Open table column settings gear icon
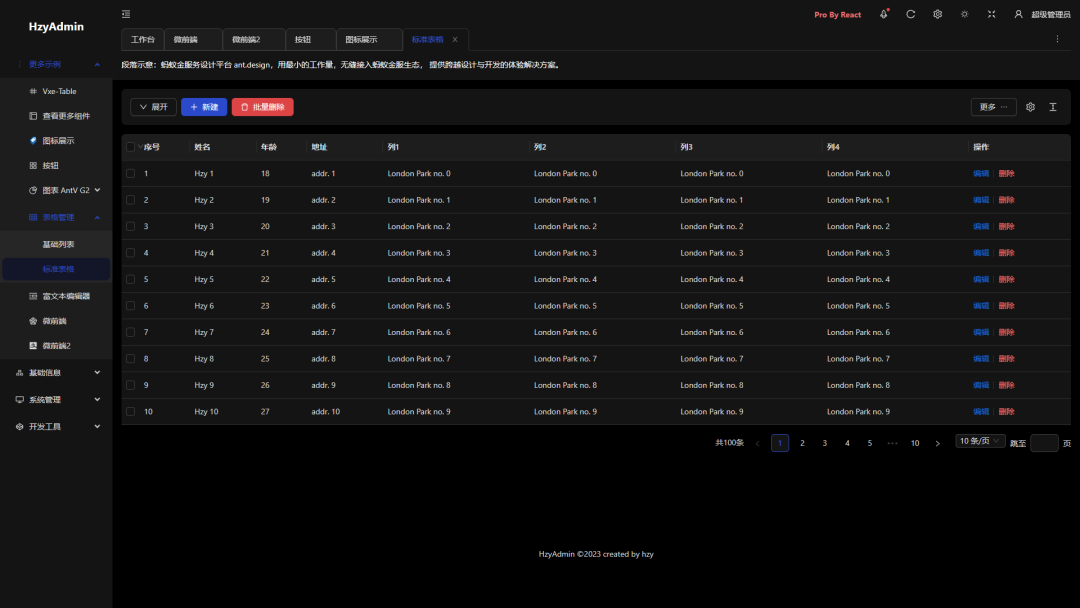1080x608 pixels. coord(1030,107)
